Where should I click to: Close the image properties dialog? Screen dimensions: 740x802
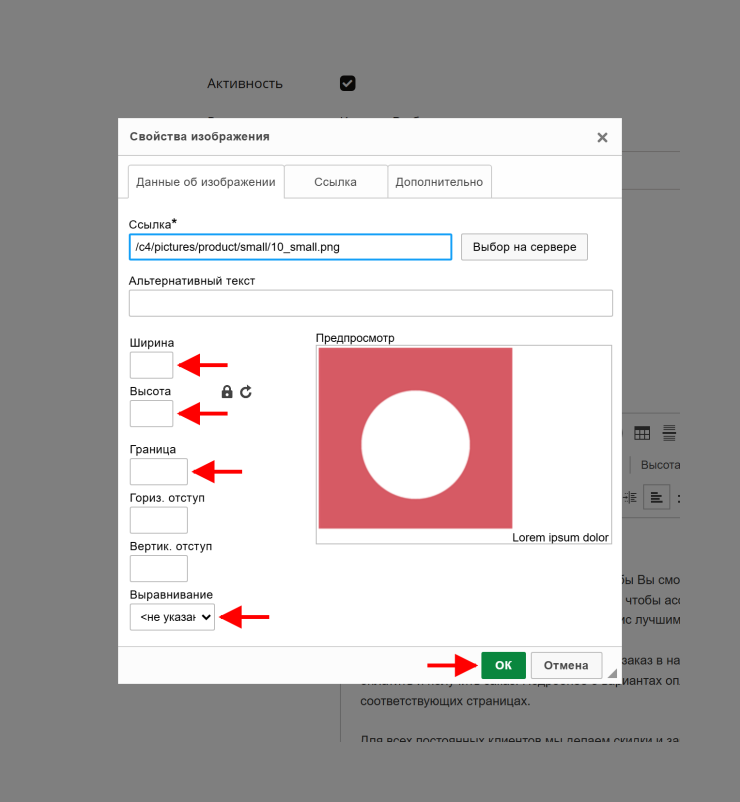point(602,137)
